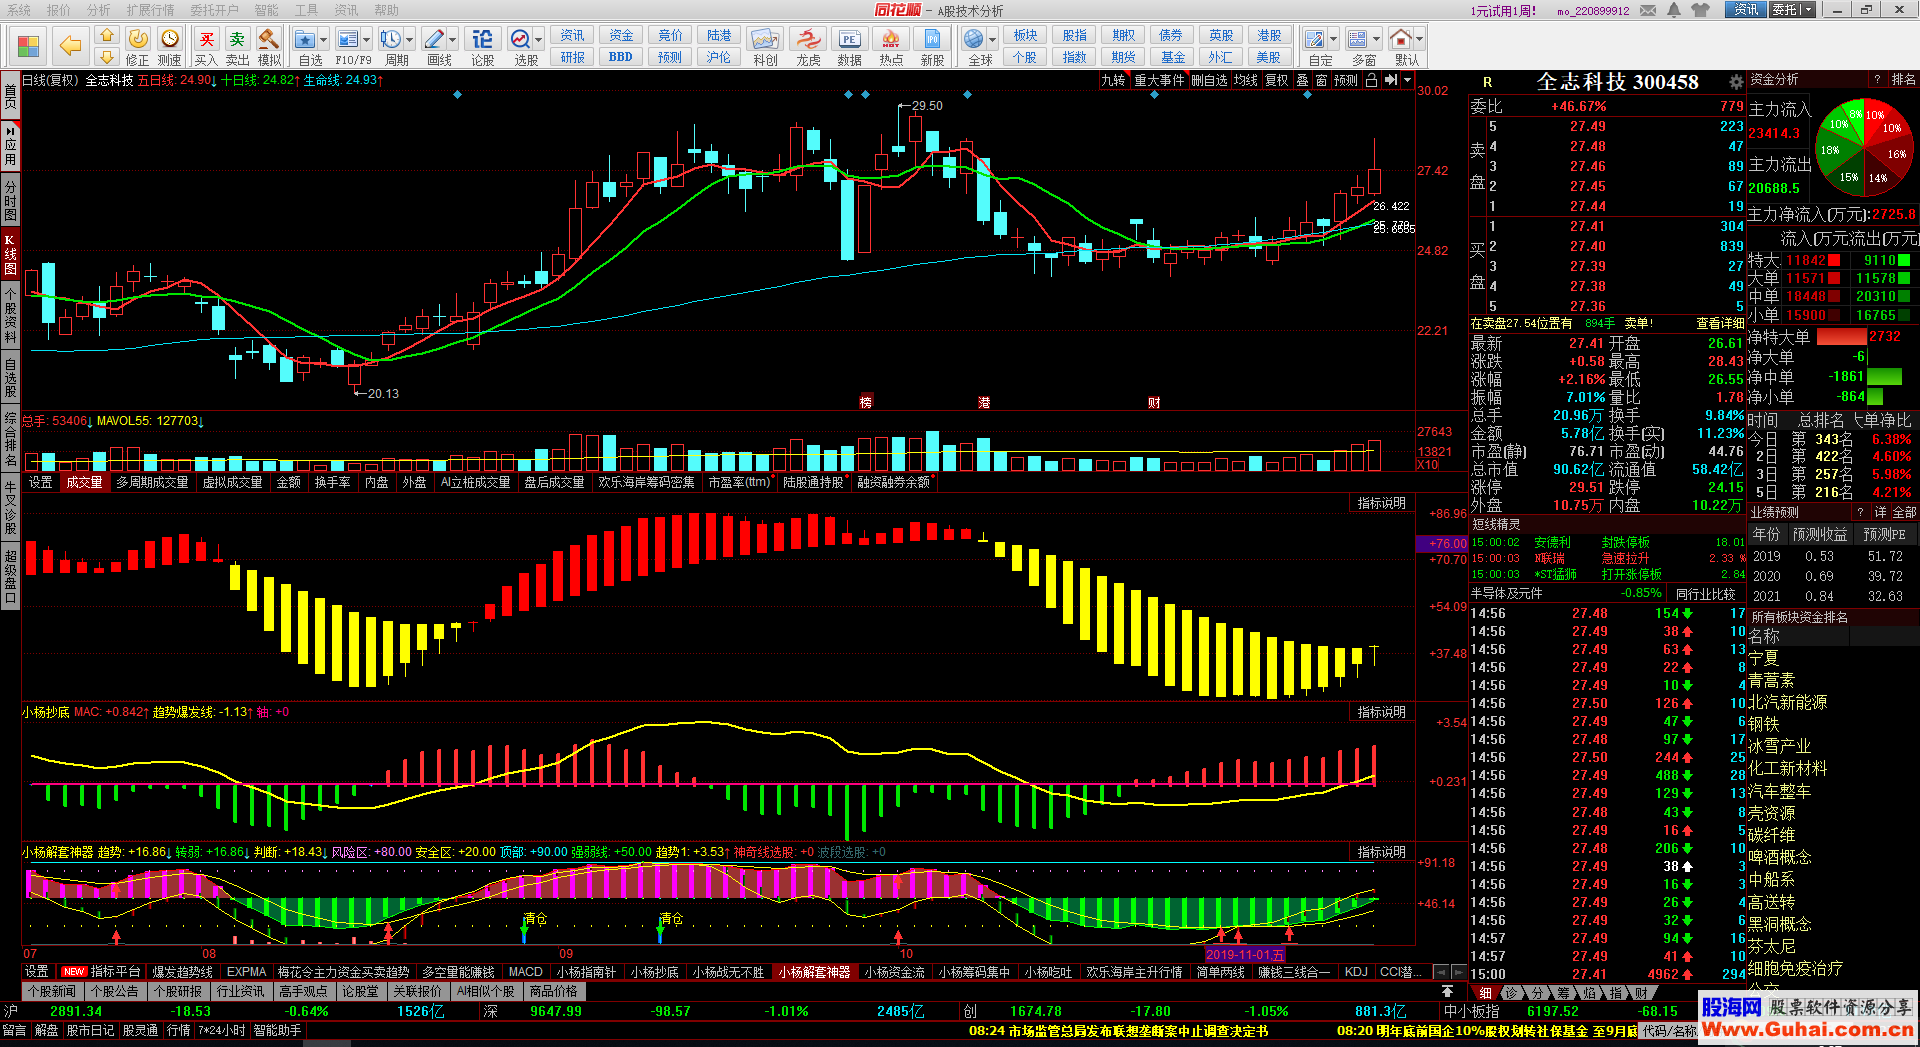The width and height of the screenshot is (1920, 1047).
Task: Expand the 画线 drawing dropdown arrow
Action: point(452,40)
